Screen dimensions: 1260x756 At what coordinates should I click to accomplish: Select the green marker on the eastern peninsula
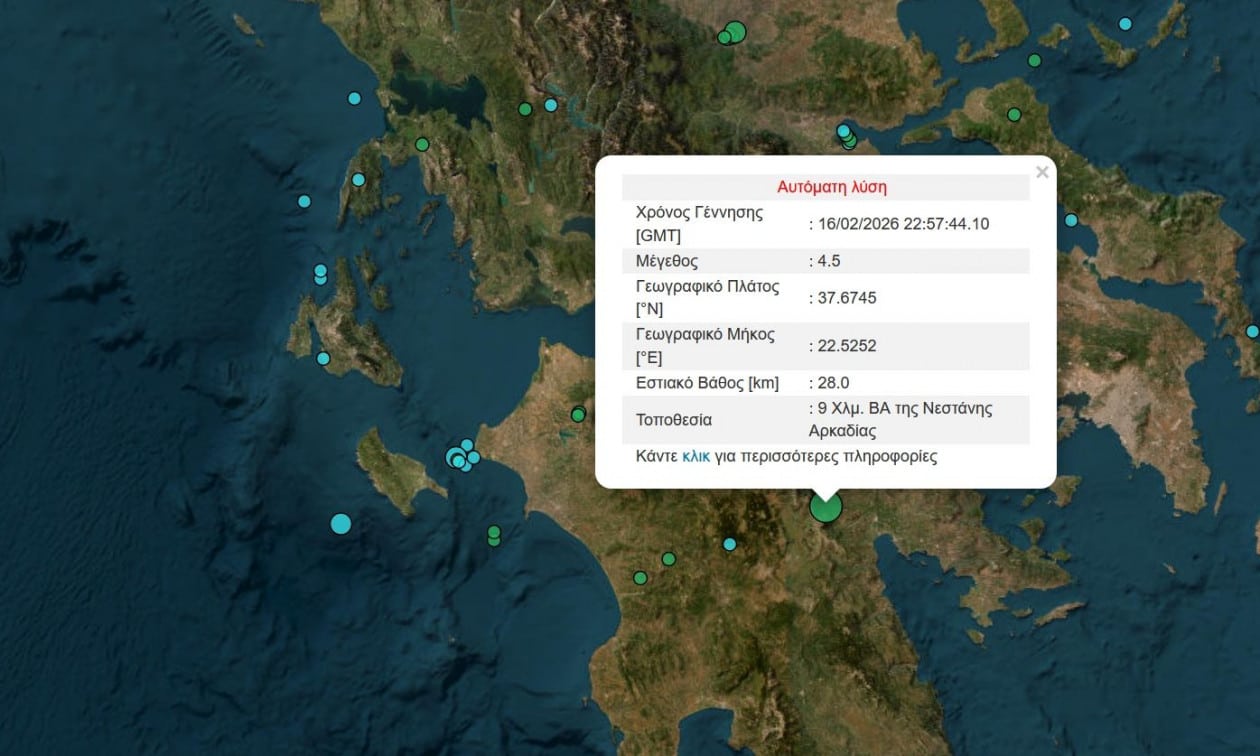(1013, 113)
